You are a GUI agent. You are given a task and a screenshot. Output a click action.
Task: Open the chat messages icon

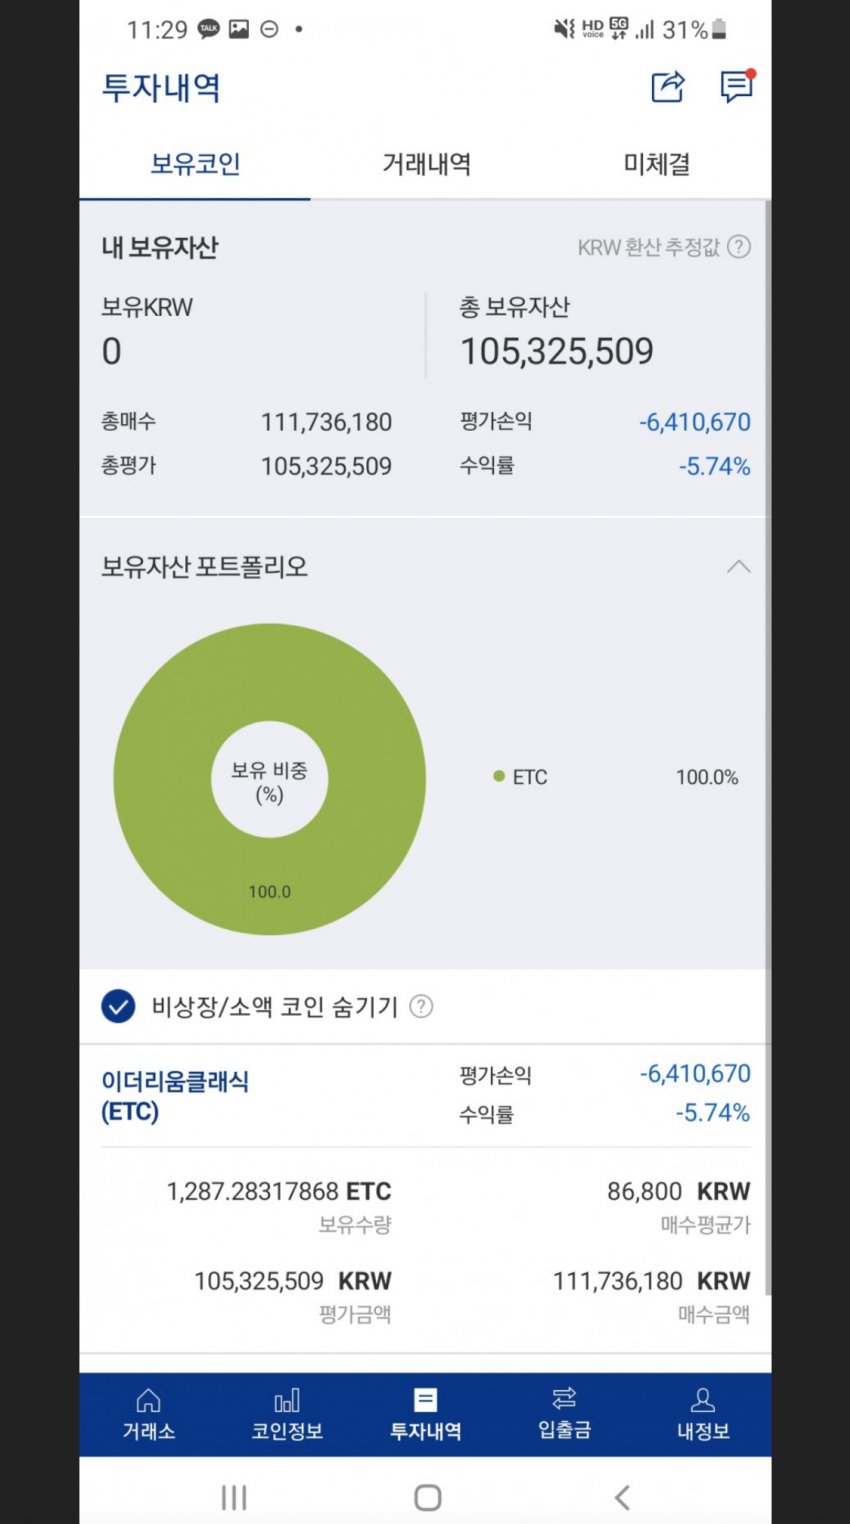tap(737, 87)
